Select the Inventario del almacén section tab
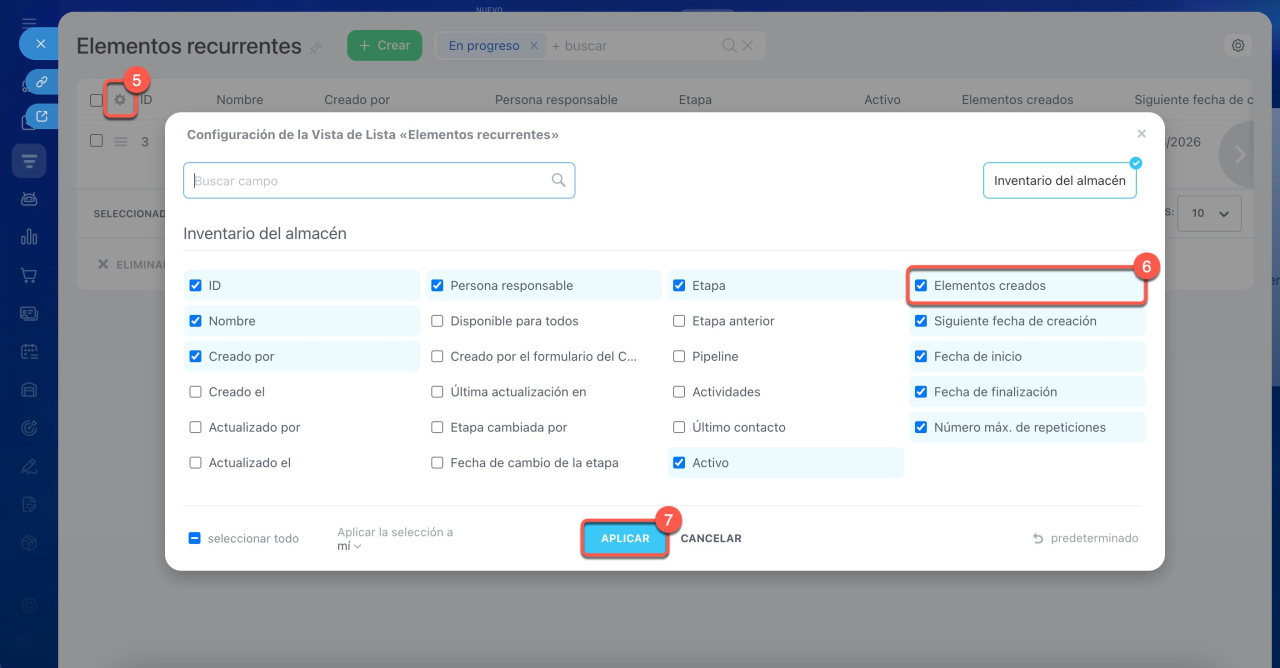This screenshot has height=668, width=1280. pos(1059,181)
